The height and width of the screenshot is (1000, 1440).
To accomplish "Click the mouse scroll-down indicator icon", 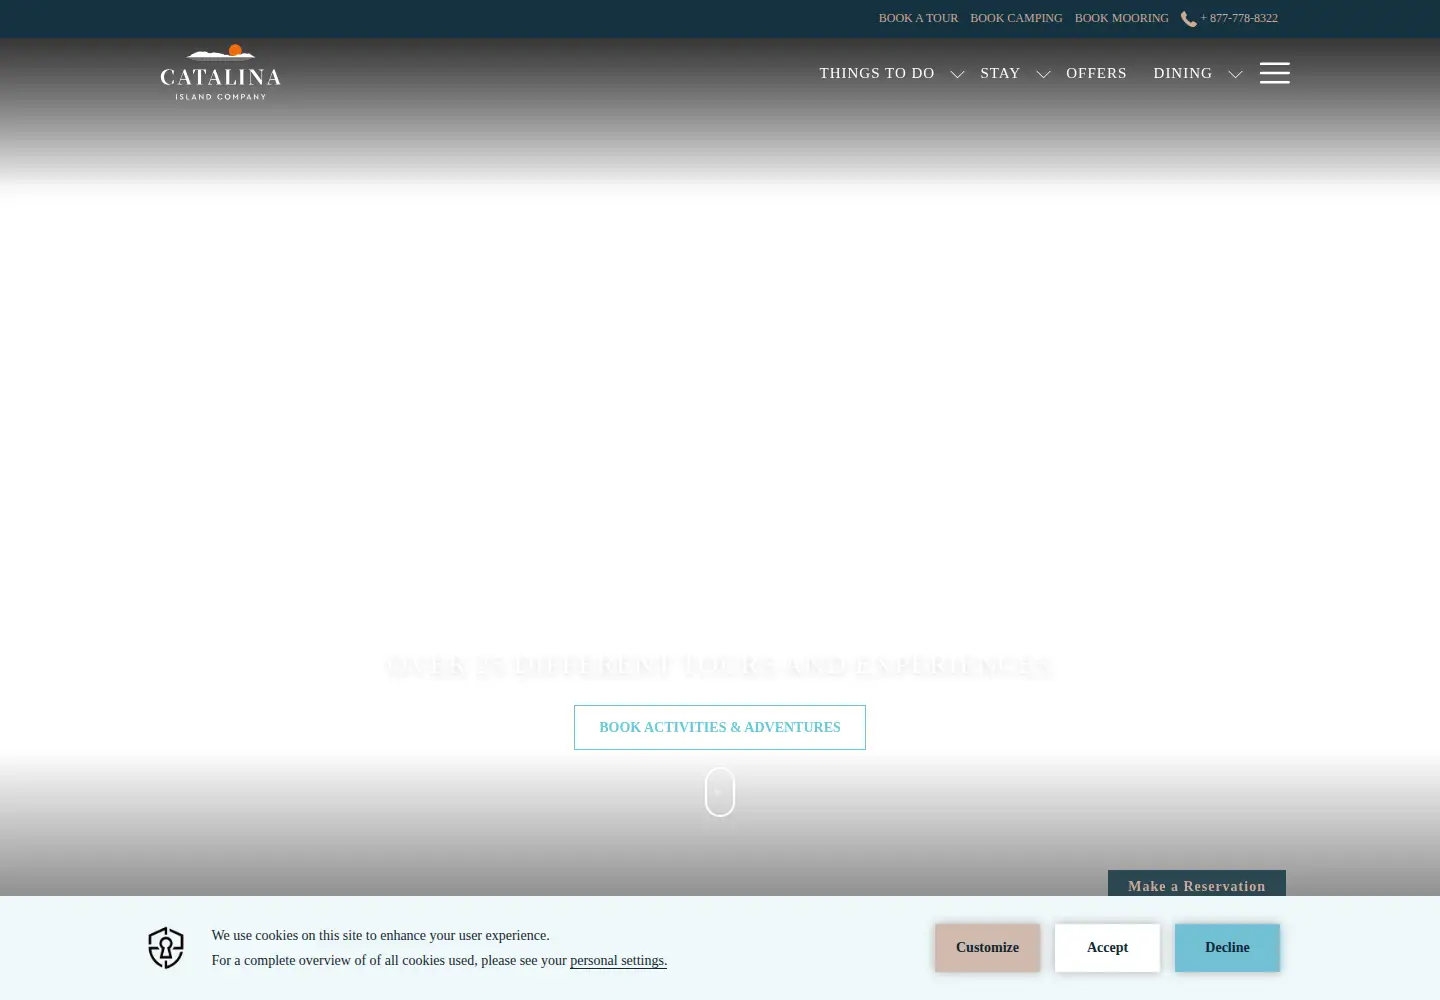I will click(720, 792).
